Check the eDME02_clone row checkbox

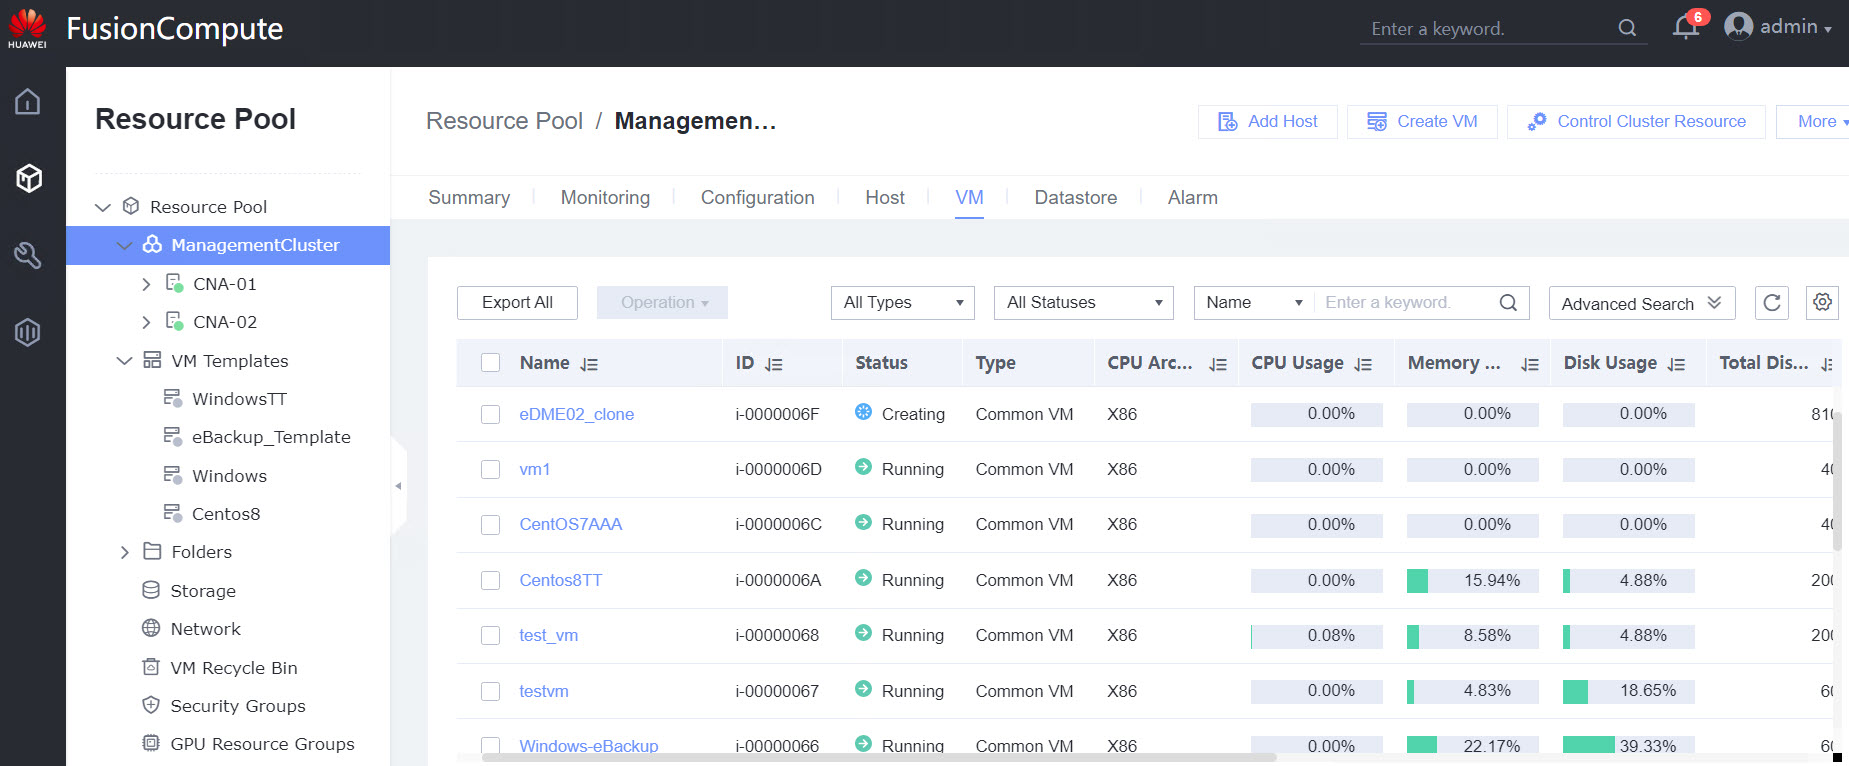pos(491,414)
